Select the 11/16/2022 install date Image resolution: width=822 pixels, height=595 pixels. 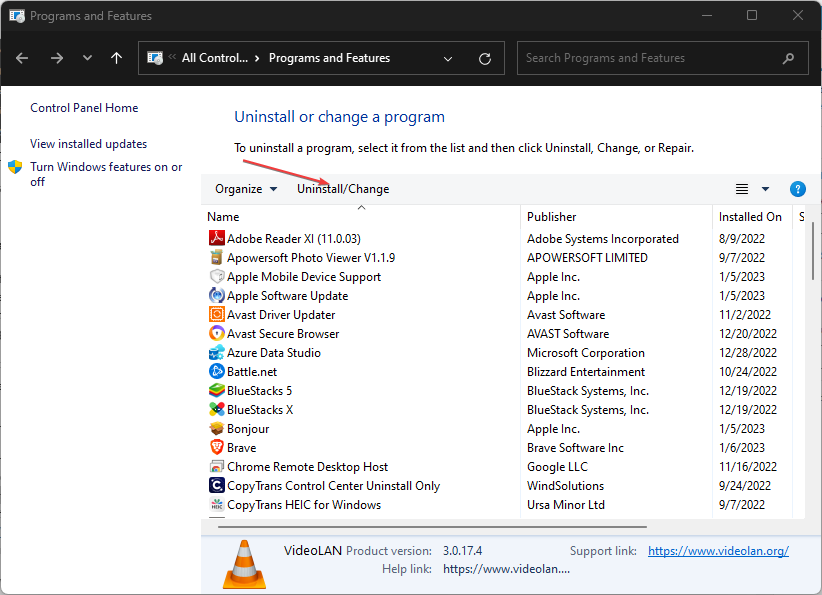748,467
